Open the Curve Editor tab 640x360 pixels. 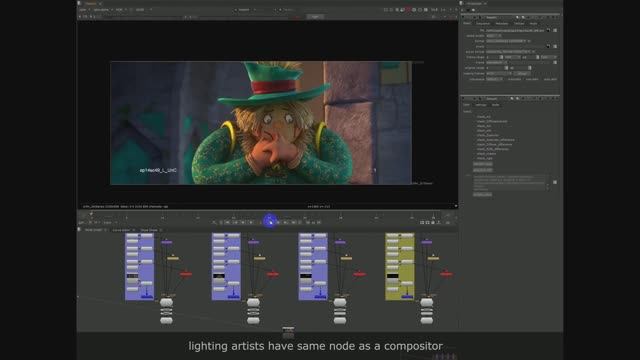[x=121, y=230]
